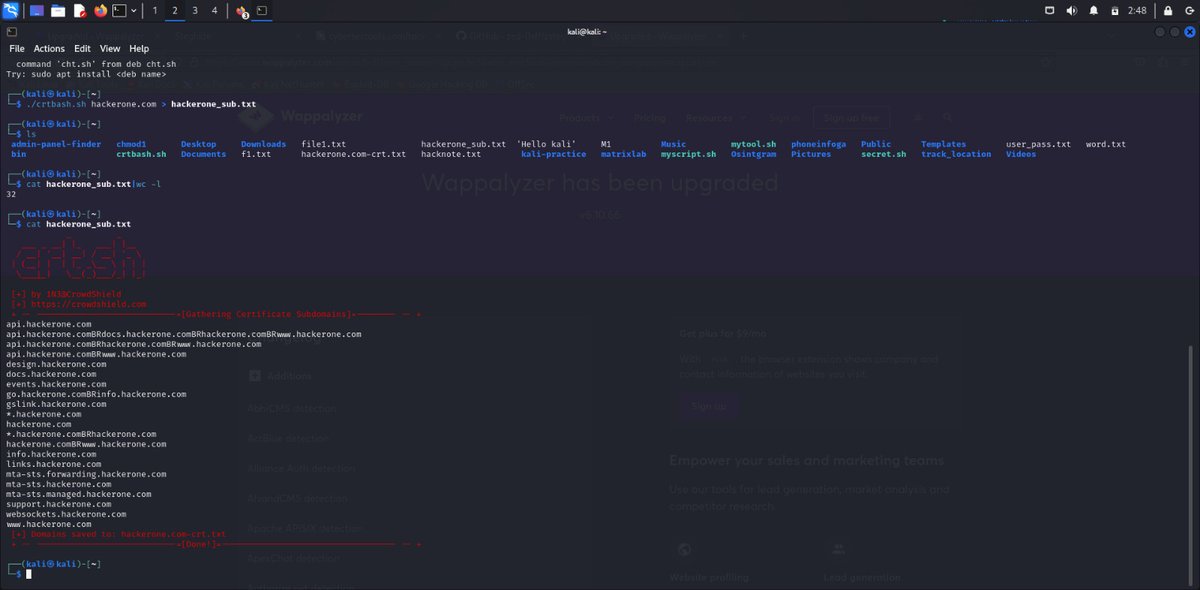Click hackerone_sub.txt in ls output
Screen dimensions: 1200x590
click(x=463, y=144)
